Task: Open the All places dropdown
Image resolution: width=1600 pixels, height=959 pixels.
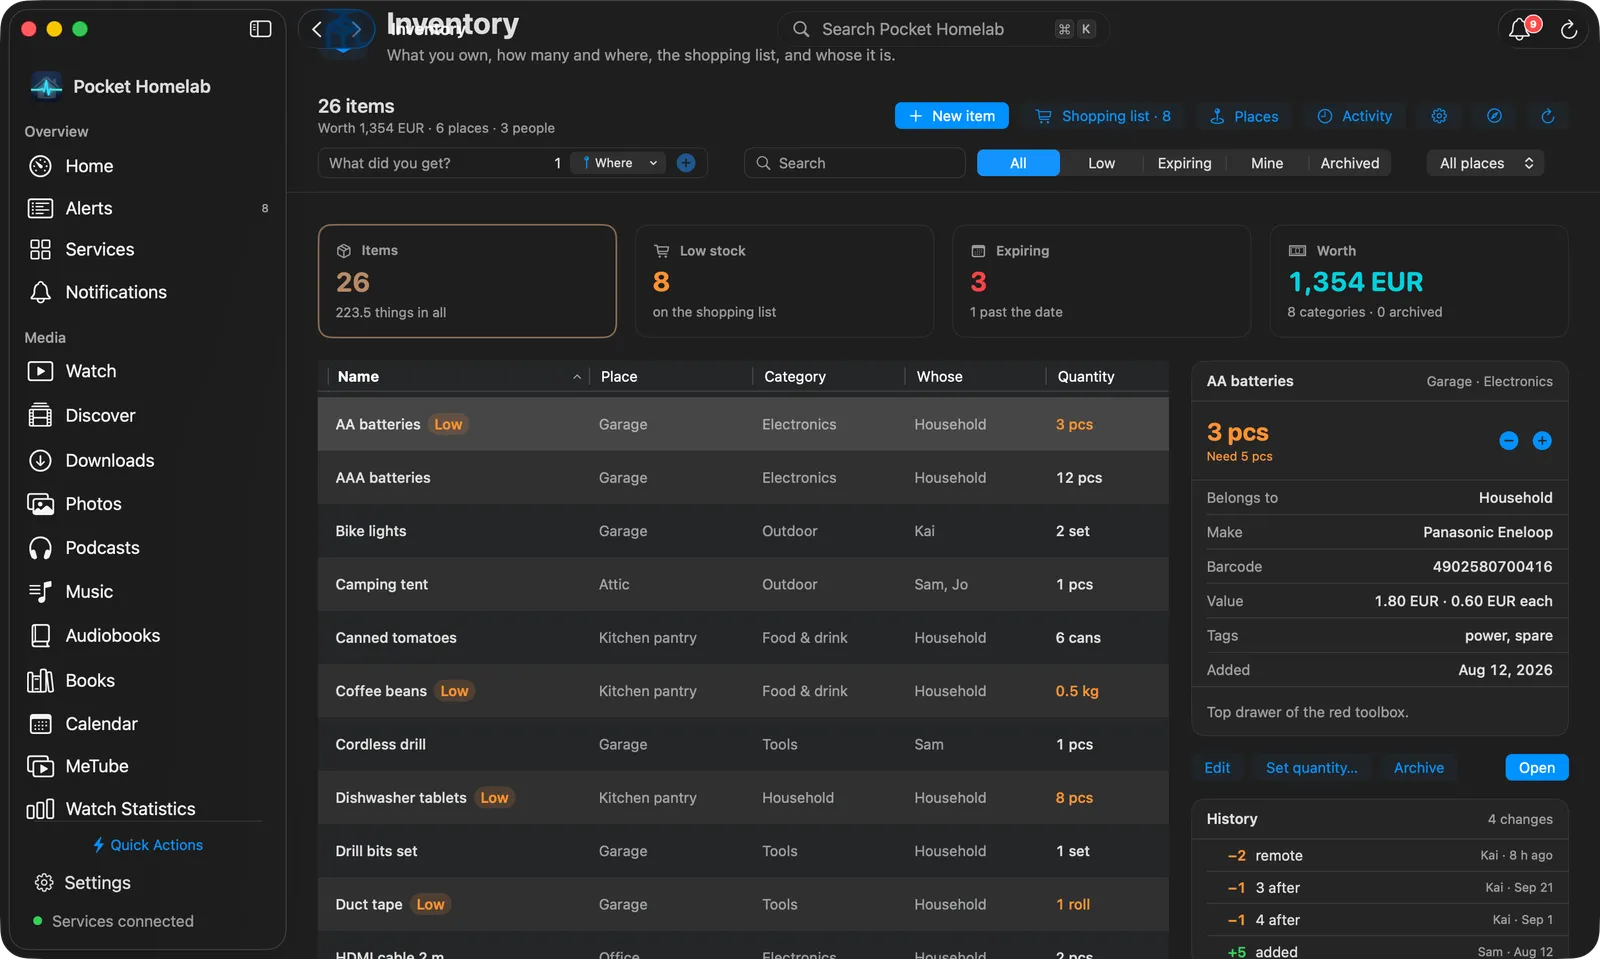Action: (x=1485, y=163)
